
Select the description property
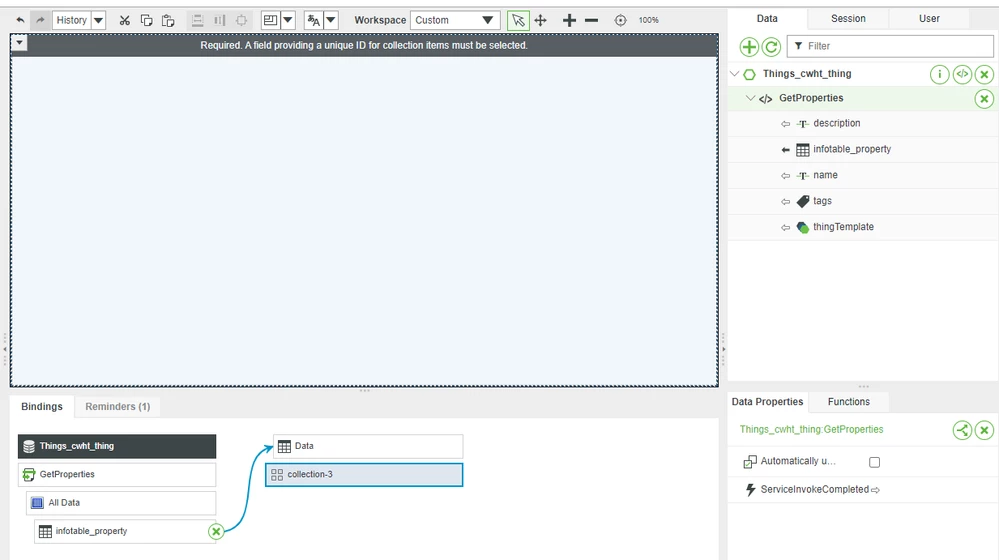(837, 123)
